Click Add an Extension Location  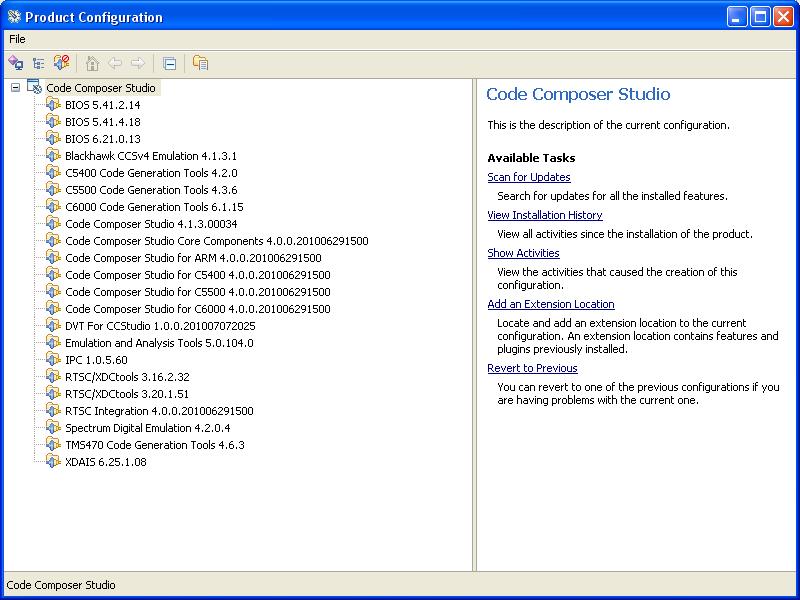(550, 304)
